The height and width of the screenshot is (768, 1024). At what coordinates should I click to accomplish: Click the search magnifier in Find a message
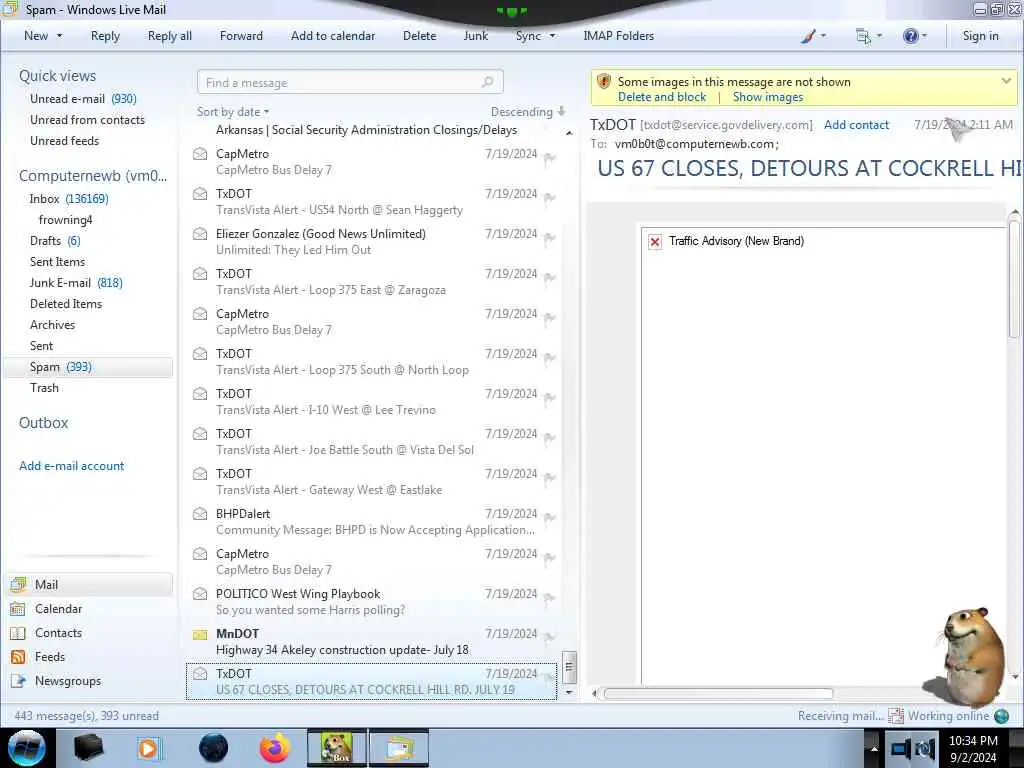click(487, 82)
